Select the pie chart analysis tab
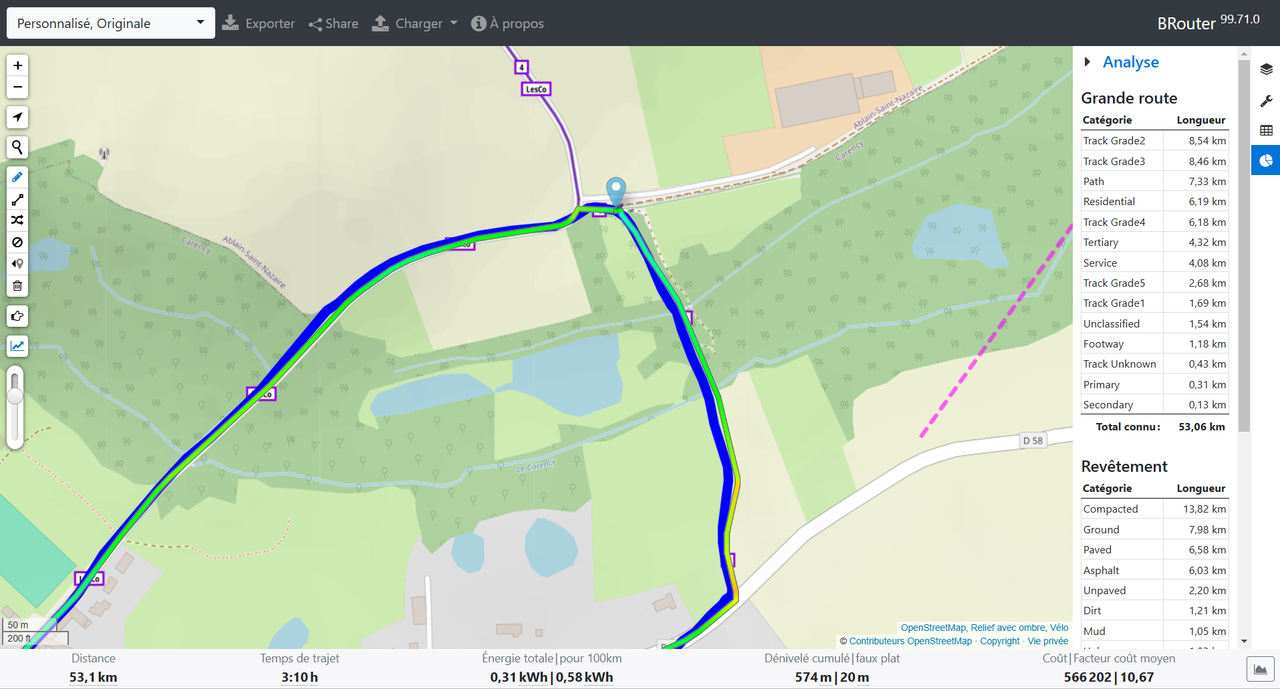The image size is (1280, 689). coord(1266,160)
